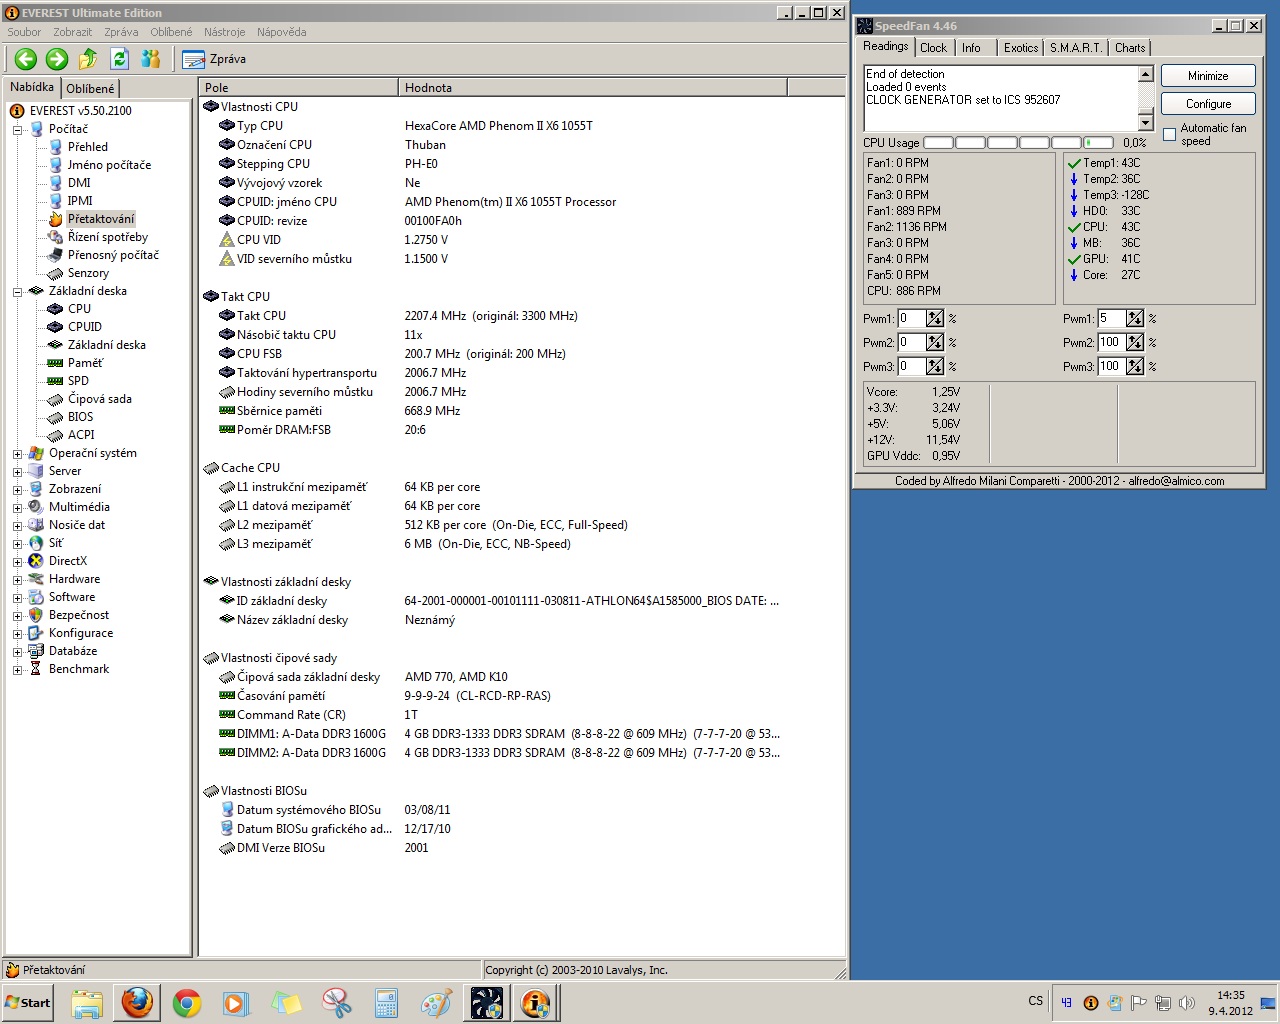
Task: Switch to SpeedFan fan icon on taskbar
Action: pos(487,1003)
